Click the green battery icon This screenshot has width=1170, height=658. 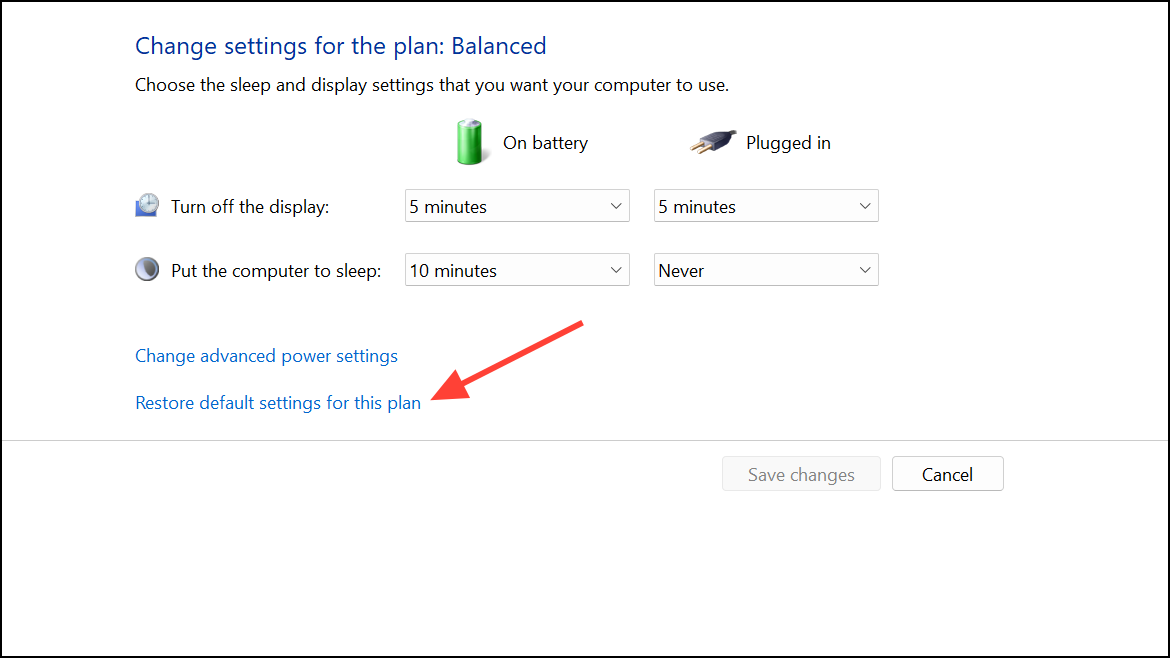point(469,142)
